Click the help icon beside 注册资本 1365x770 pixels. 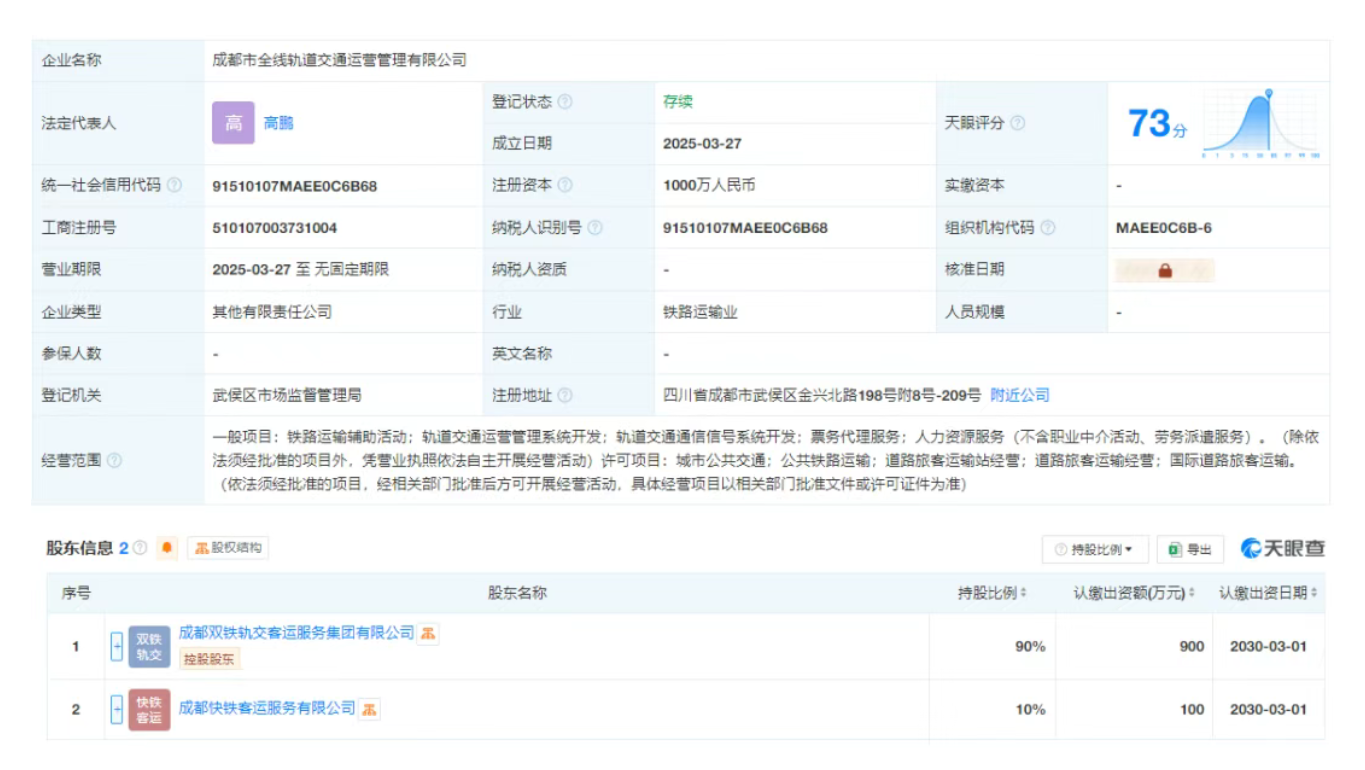pyautogui.click(x=565, y=185)
